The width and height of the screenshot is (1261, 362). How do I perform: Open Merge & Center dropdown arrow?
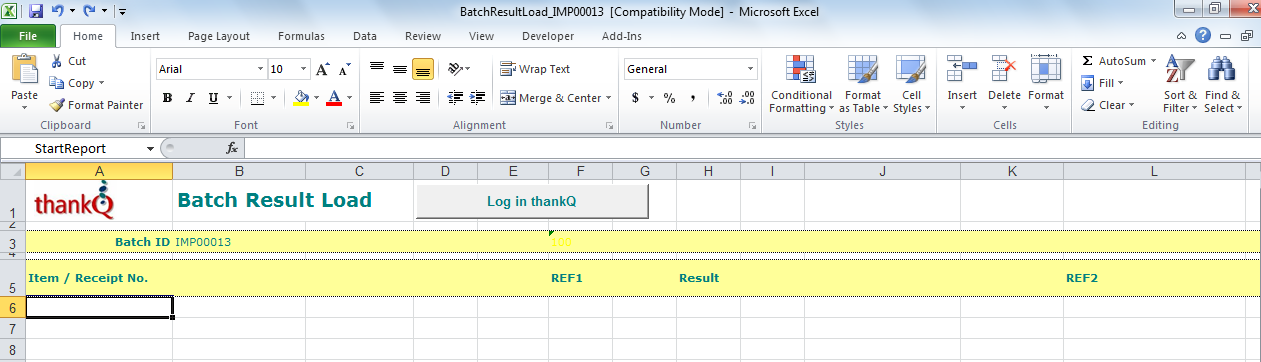[x=608, y=98]
